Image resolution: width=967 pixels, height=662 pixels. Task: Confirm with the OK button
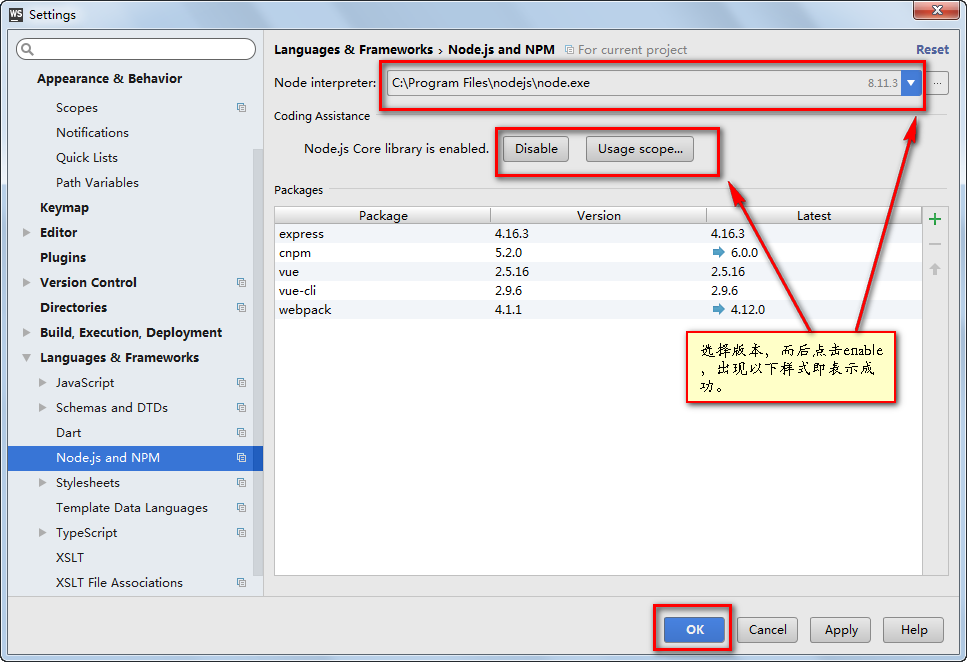tap(694, 629)
